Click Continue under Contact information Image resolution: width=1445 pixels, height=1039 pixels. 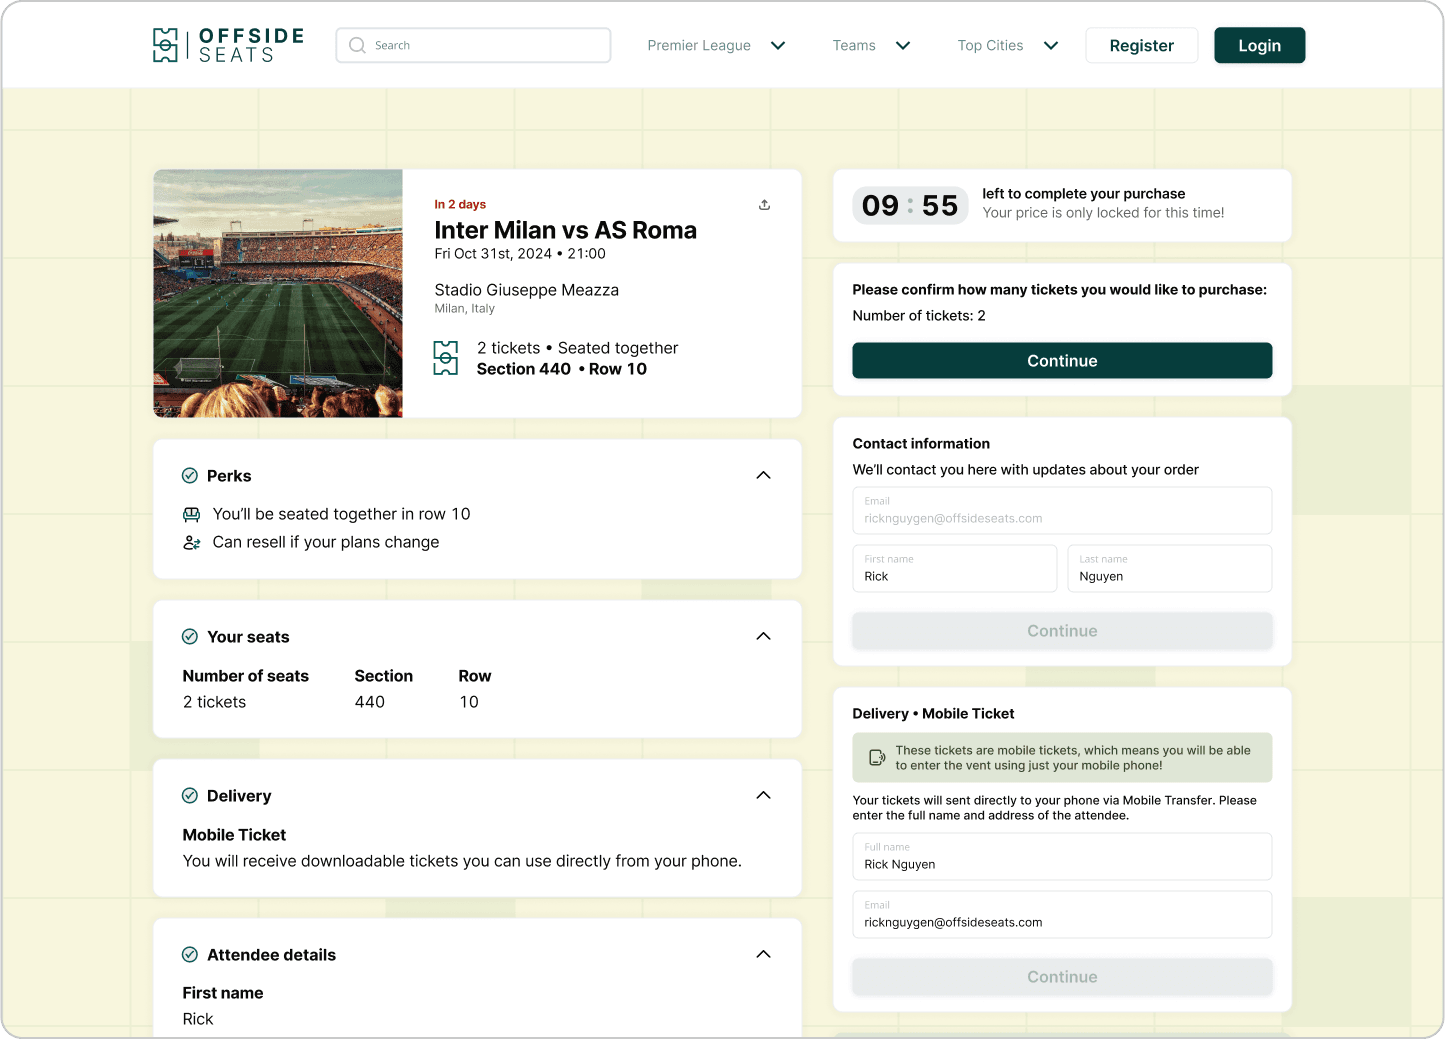click(x=1062, y=631)
